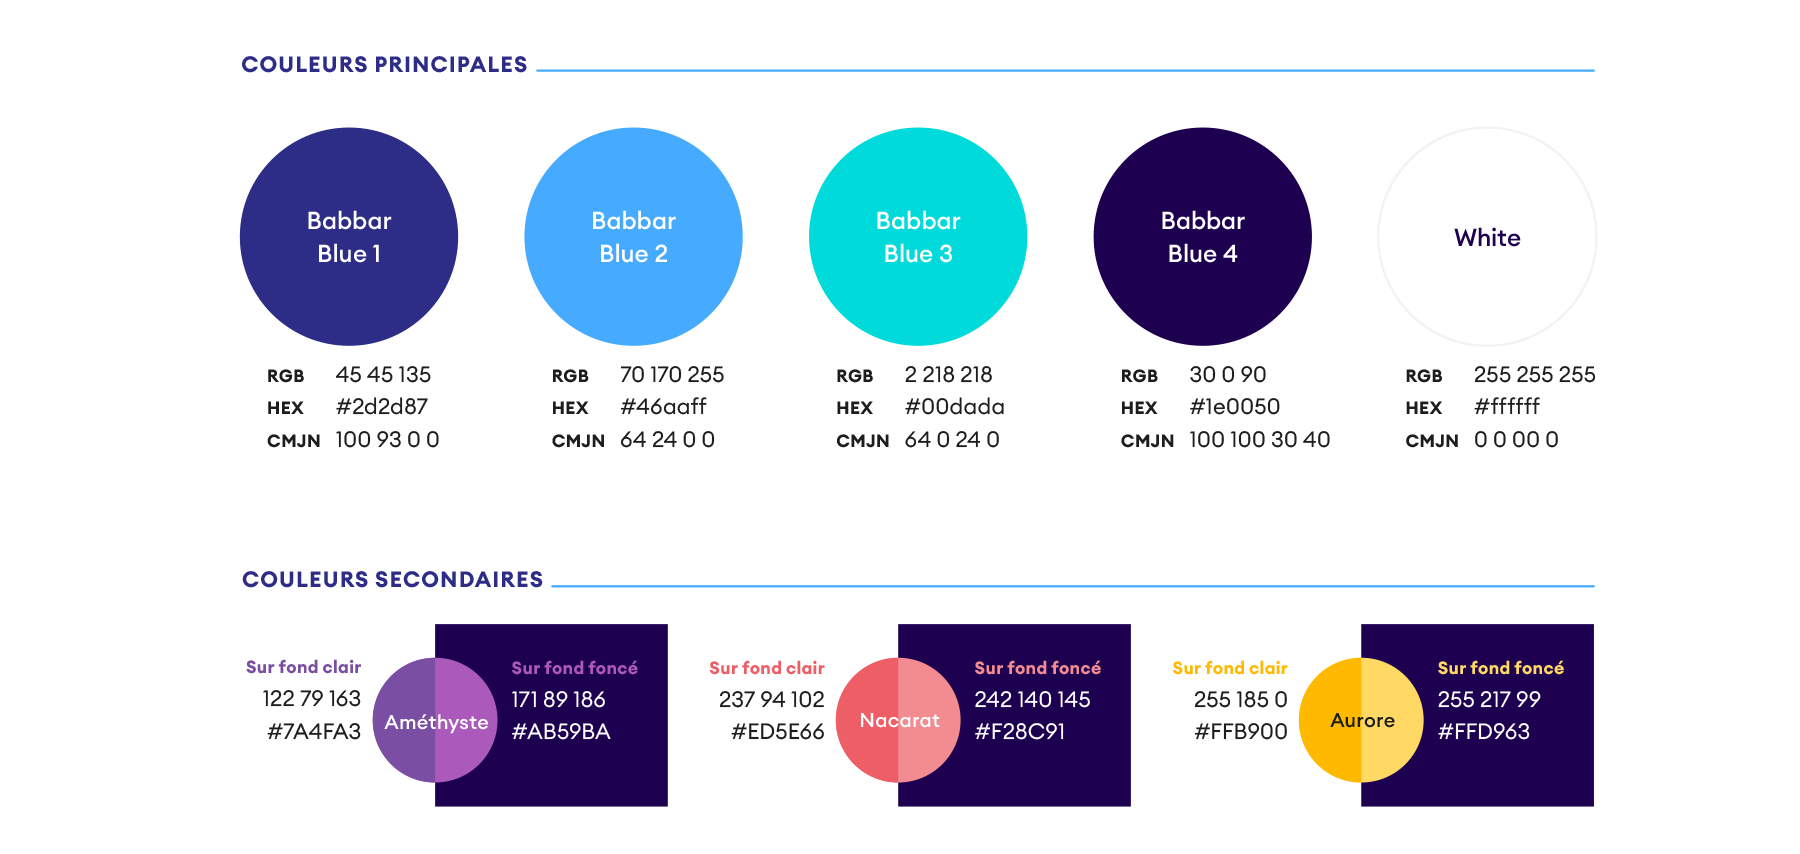The width and height of the screenshot is (1800, 854).
Task: Select the Babbar Blue 4 dark circle
Action: click(1202, 237)
